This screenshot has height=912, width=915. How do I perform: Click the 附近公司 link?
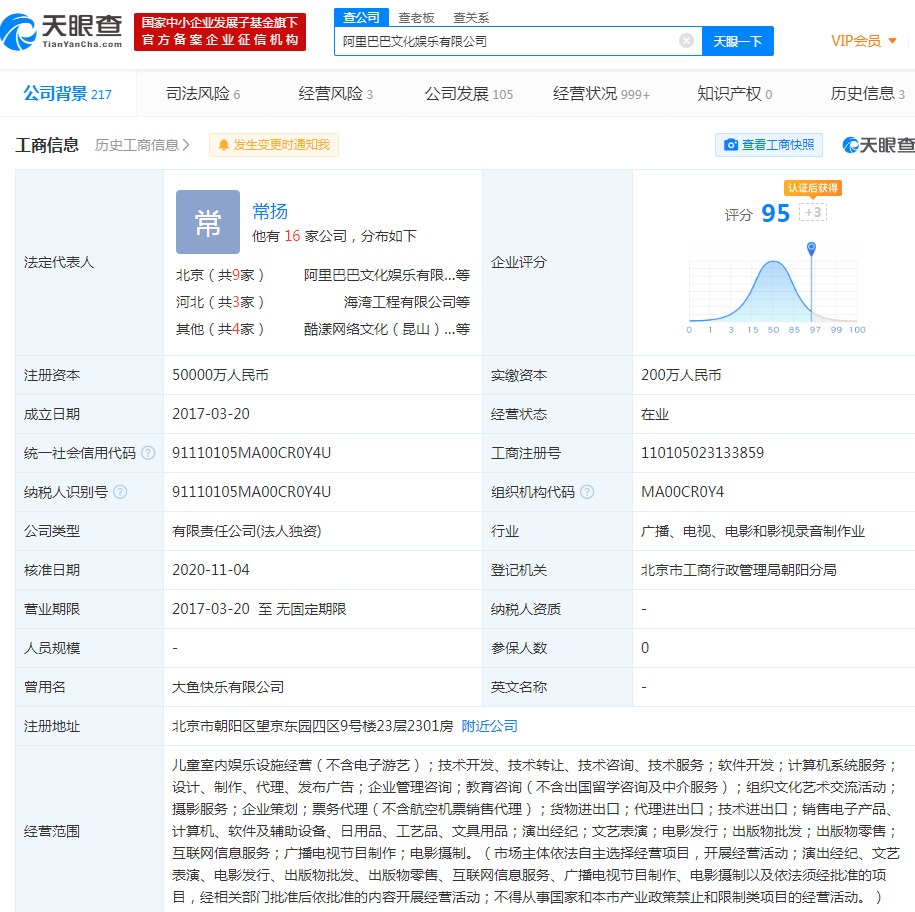[x=490, y=726]
